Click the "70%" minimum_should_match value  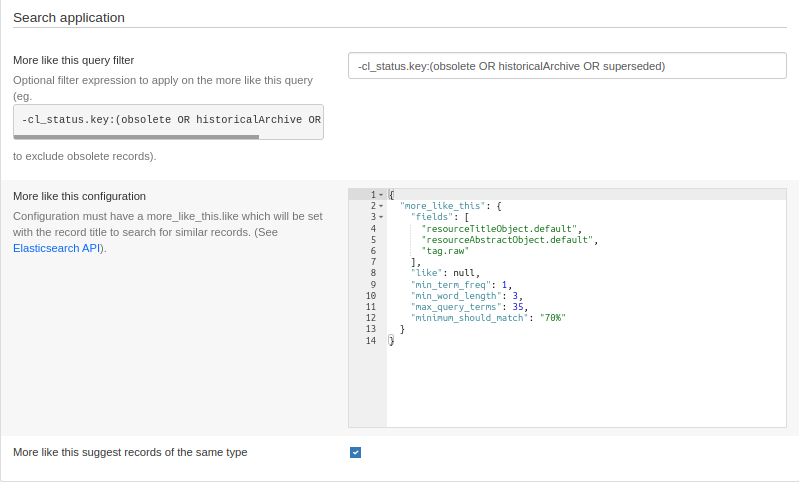(553, 318)
